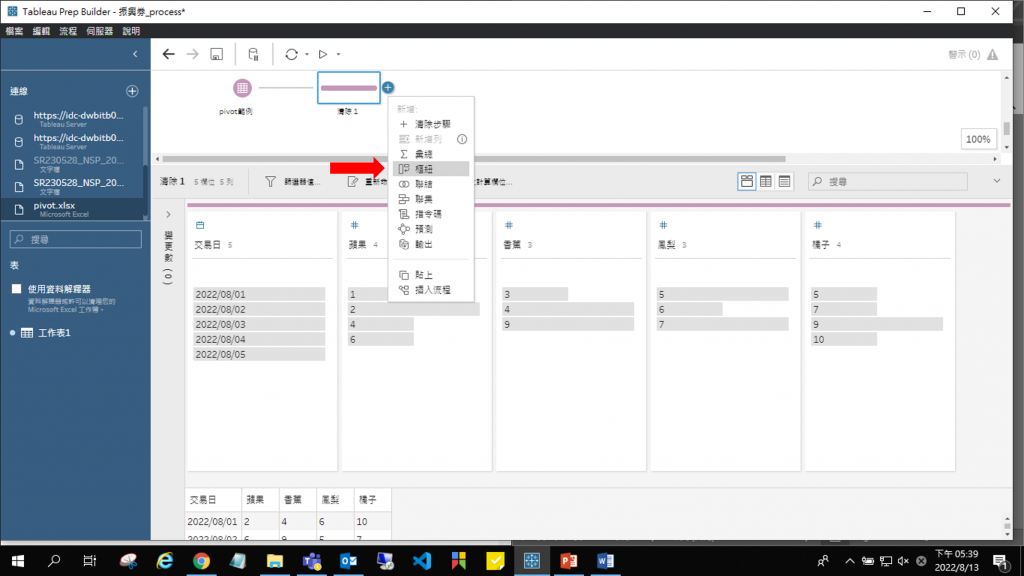Select the pivot範例 input step node
Screen dimensions: 1024x576
(x=242, y=88)
